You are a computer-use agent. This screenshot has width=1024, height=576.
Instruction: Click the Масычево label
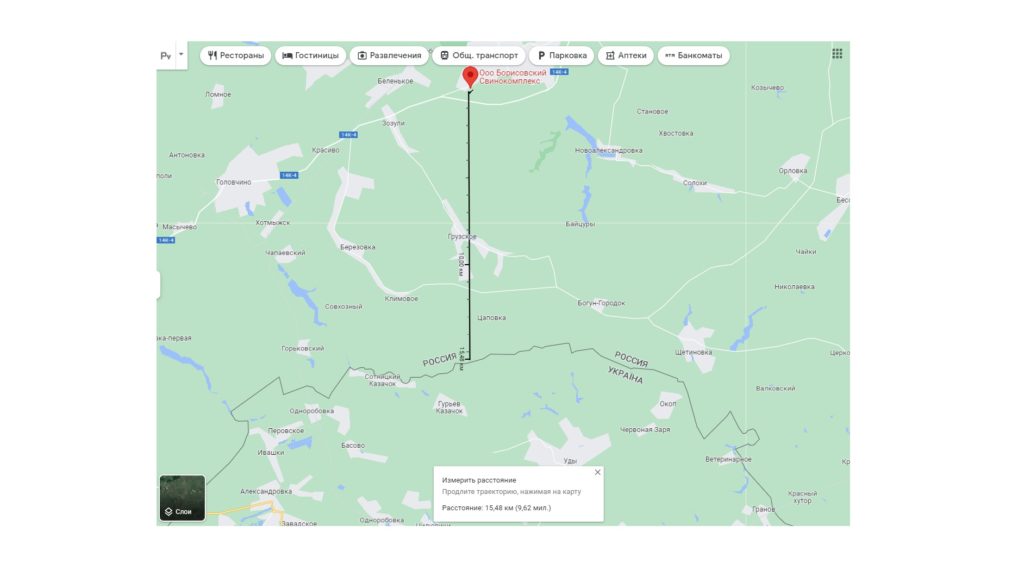click(x=180, y=227)
